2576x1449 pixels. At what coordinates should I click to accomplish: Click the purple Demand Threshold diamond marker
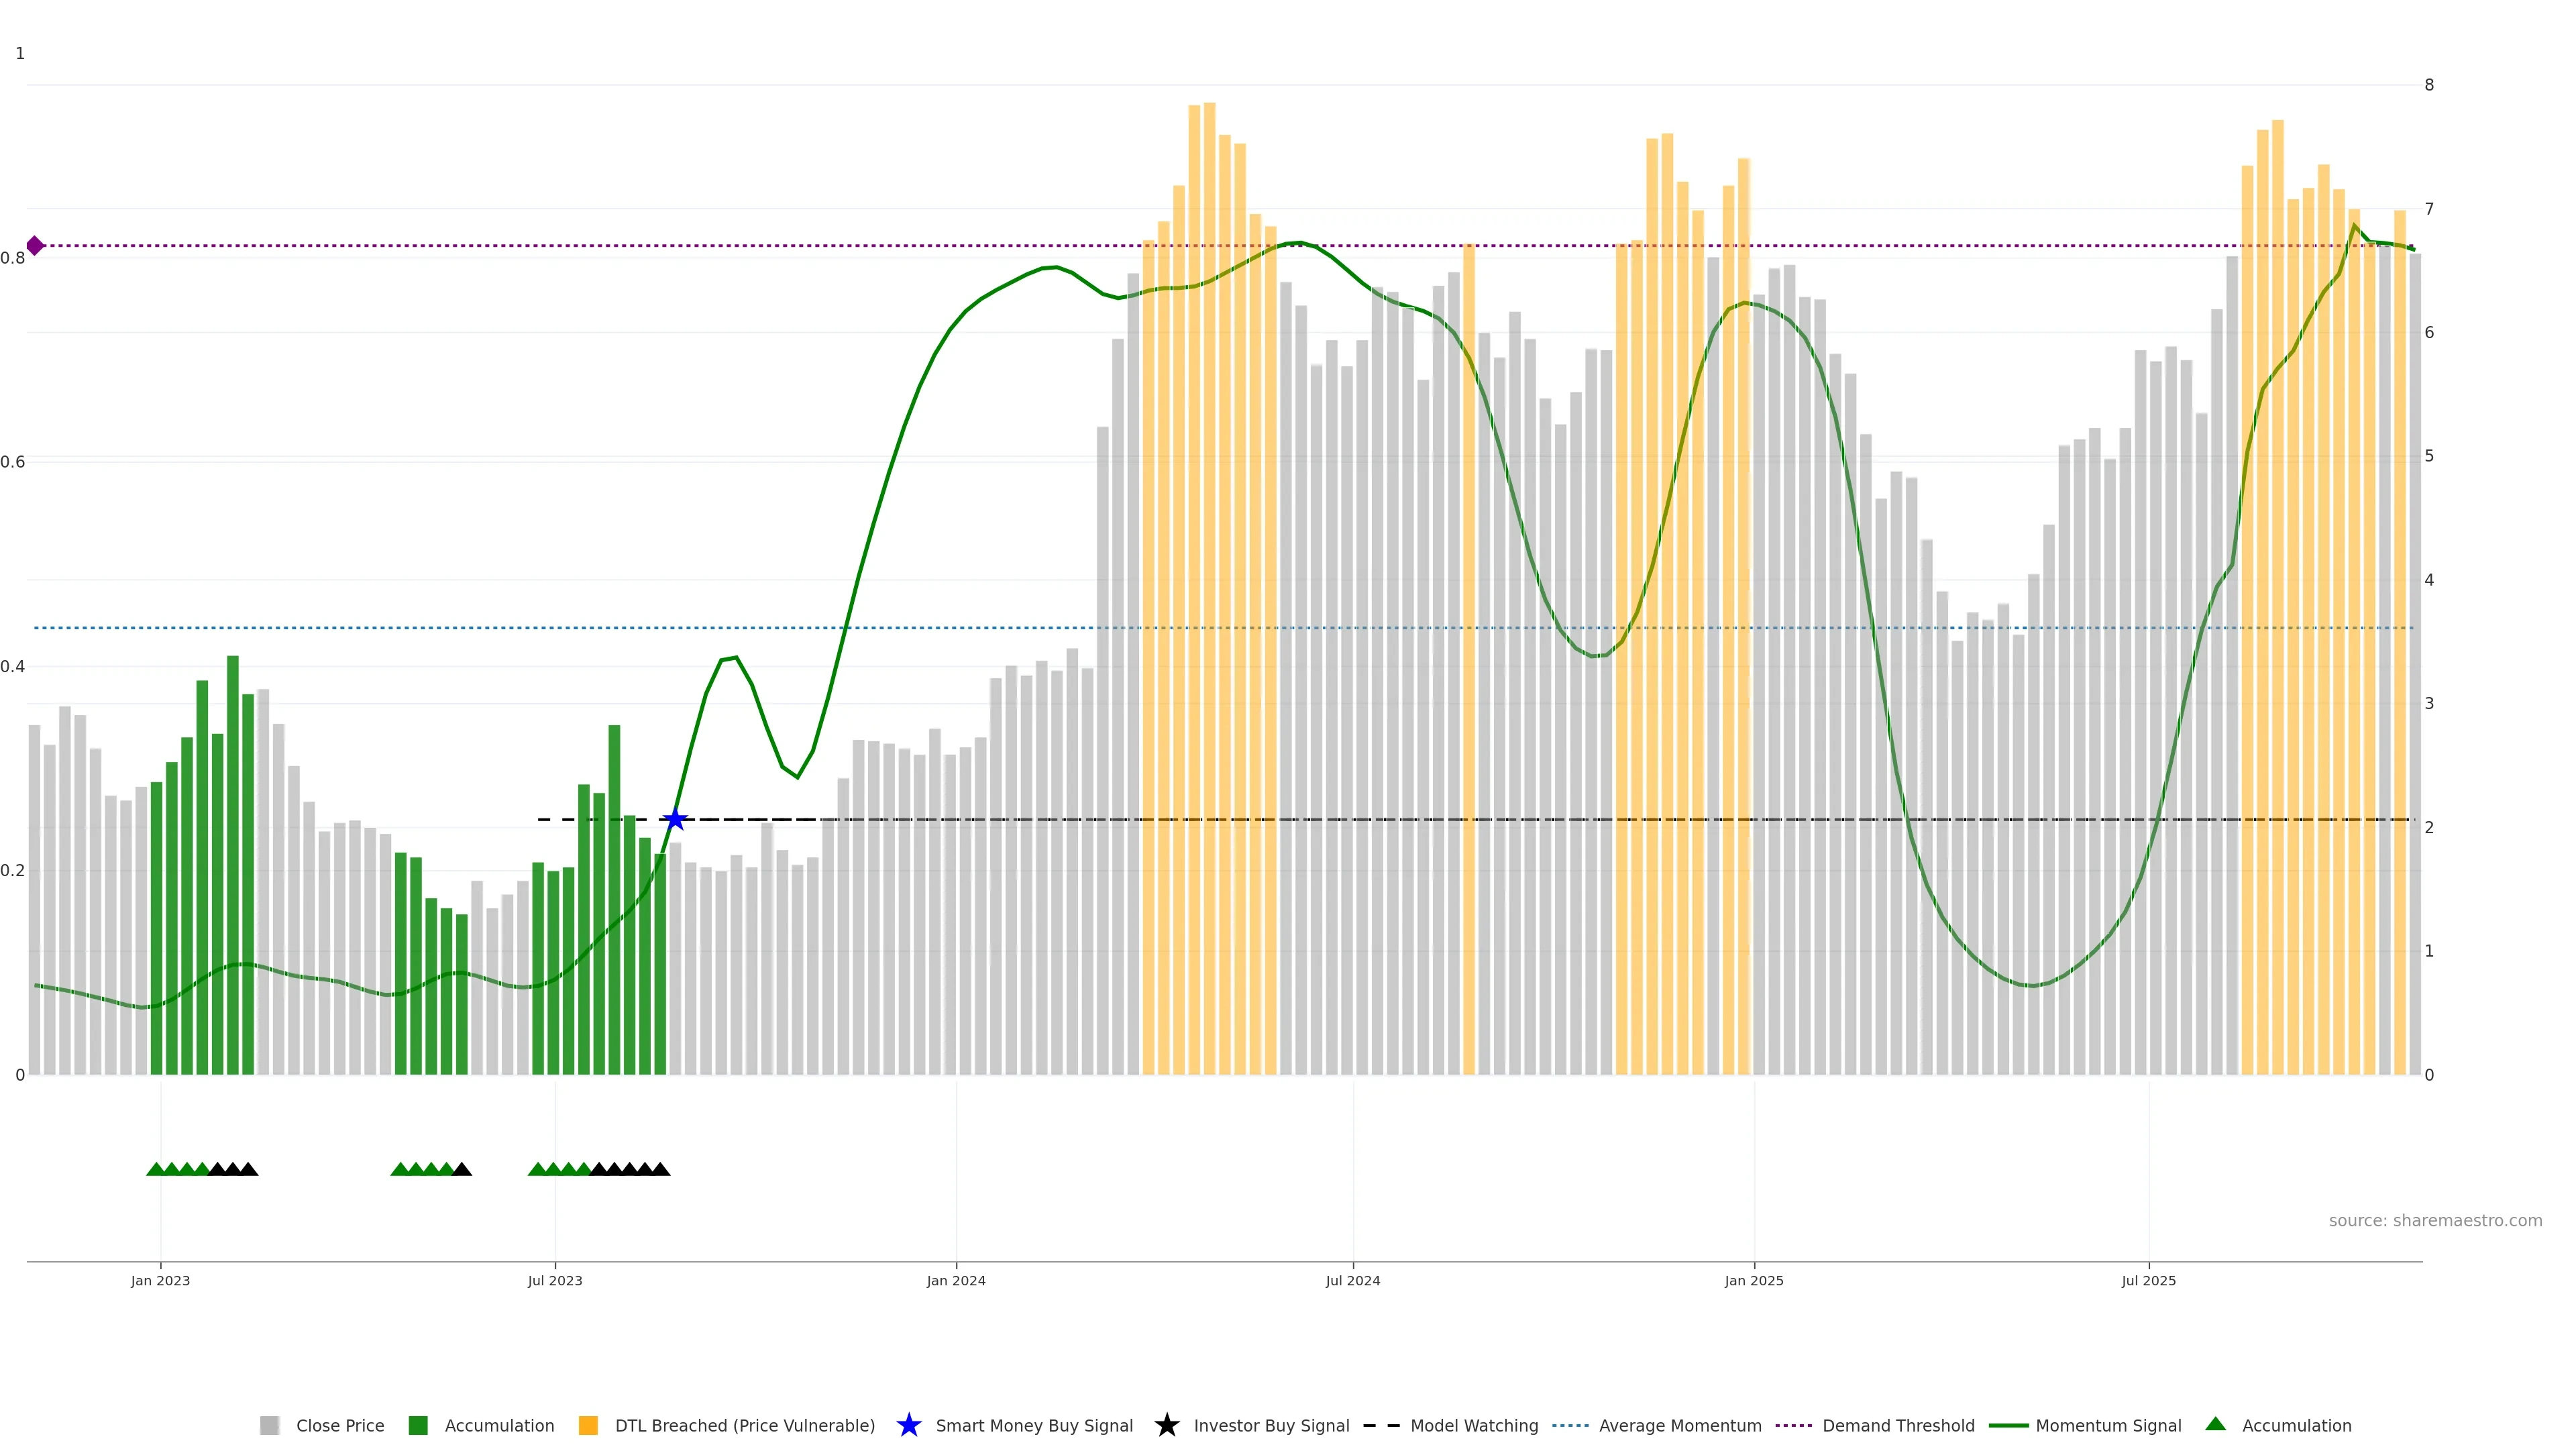tap(35, 245)
